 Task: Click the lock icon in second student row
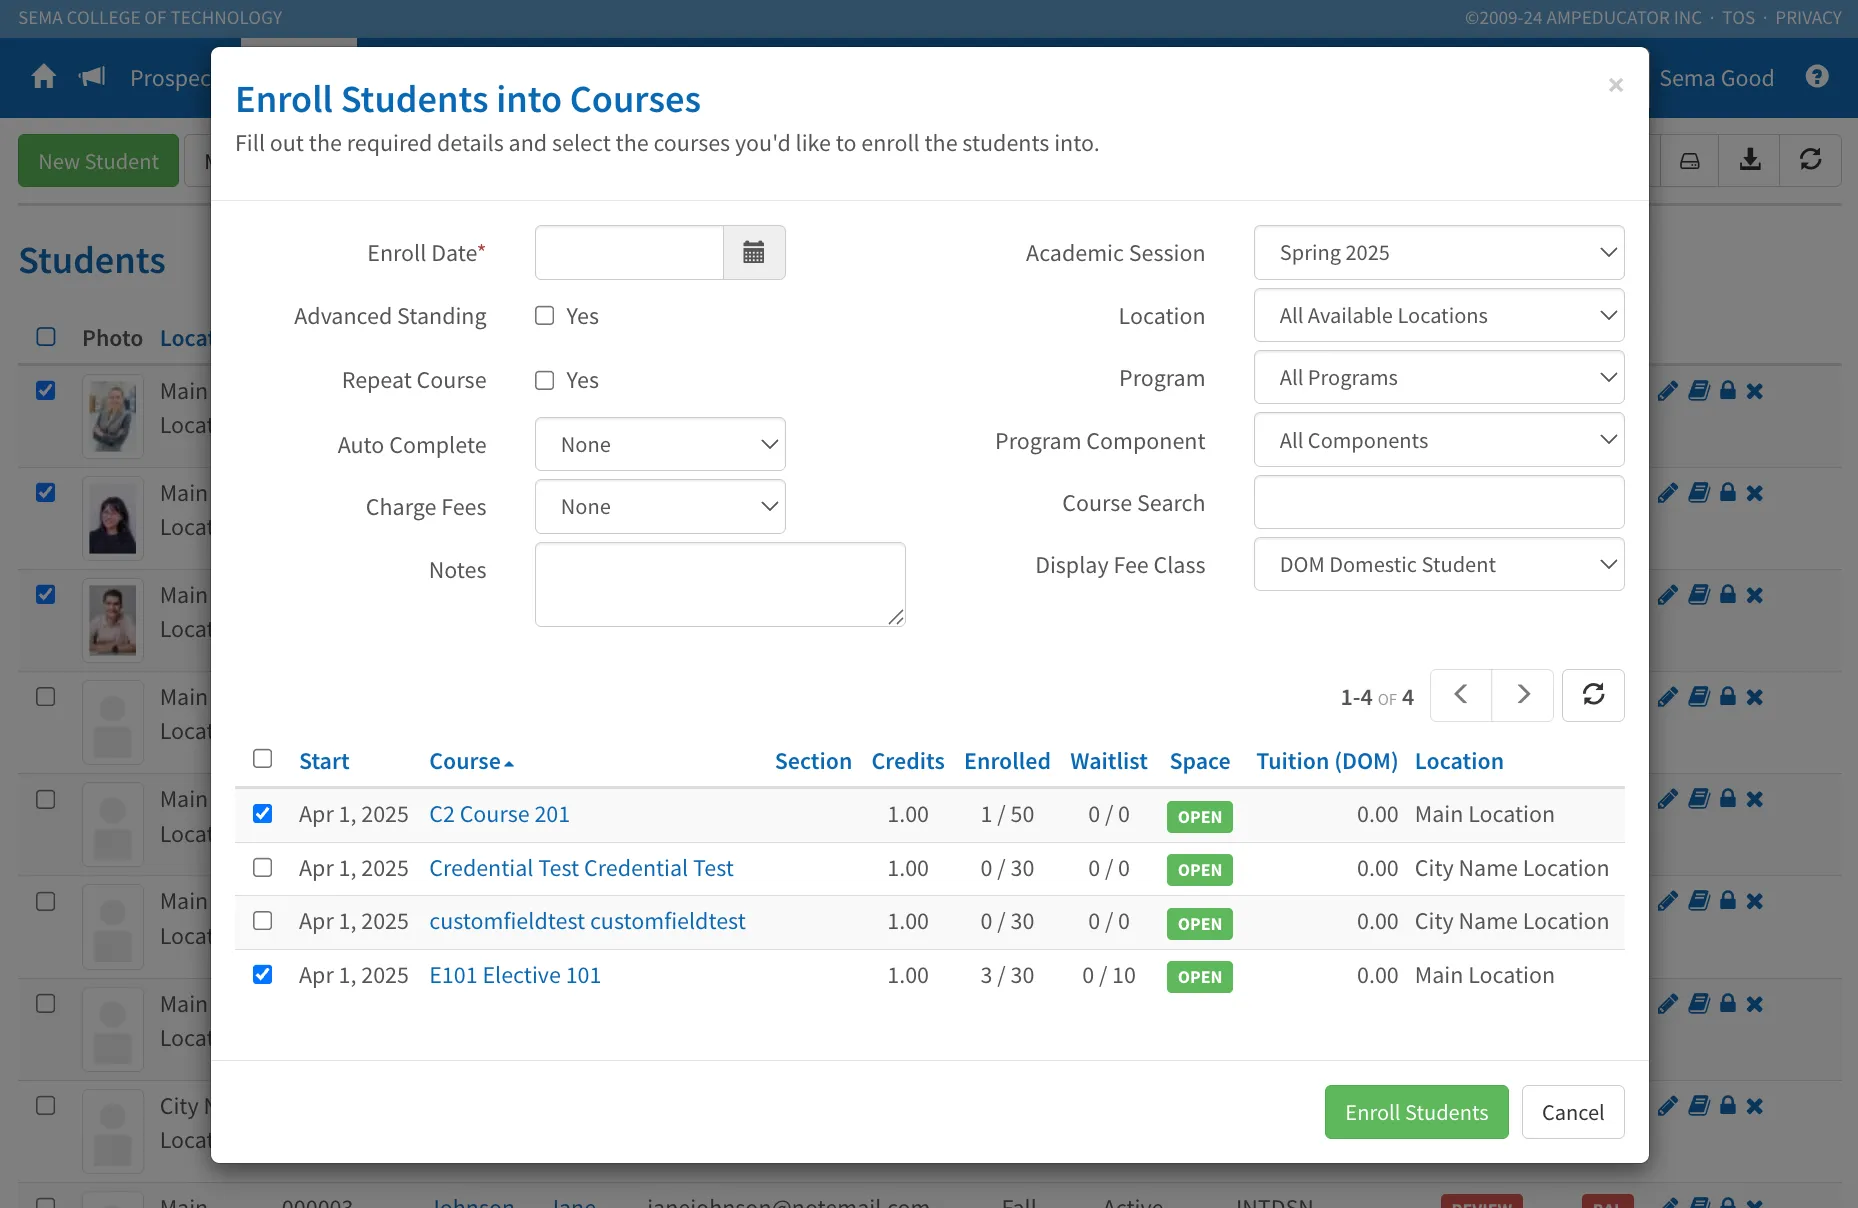(1727, 493)
